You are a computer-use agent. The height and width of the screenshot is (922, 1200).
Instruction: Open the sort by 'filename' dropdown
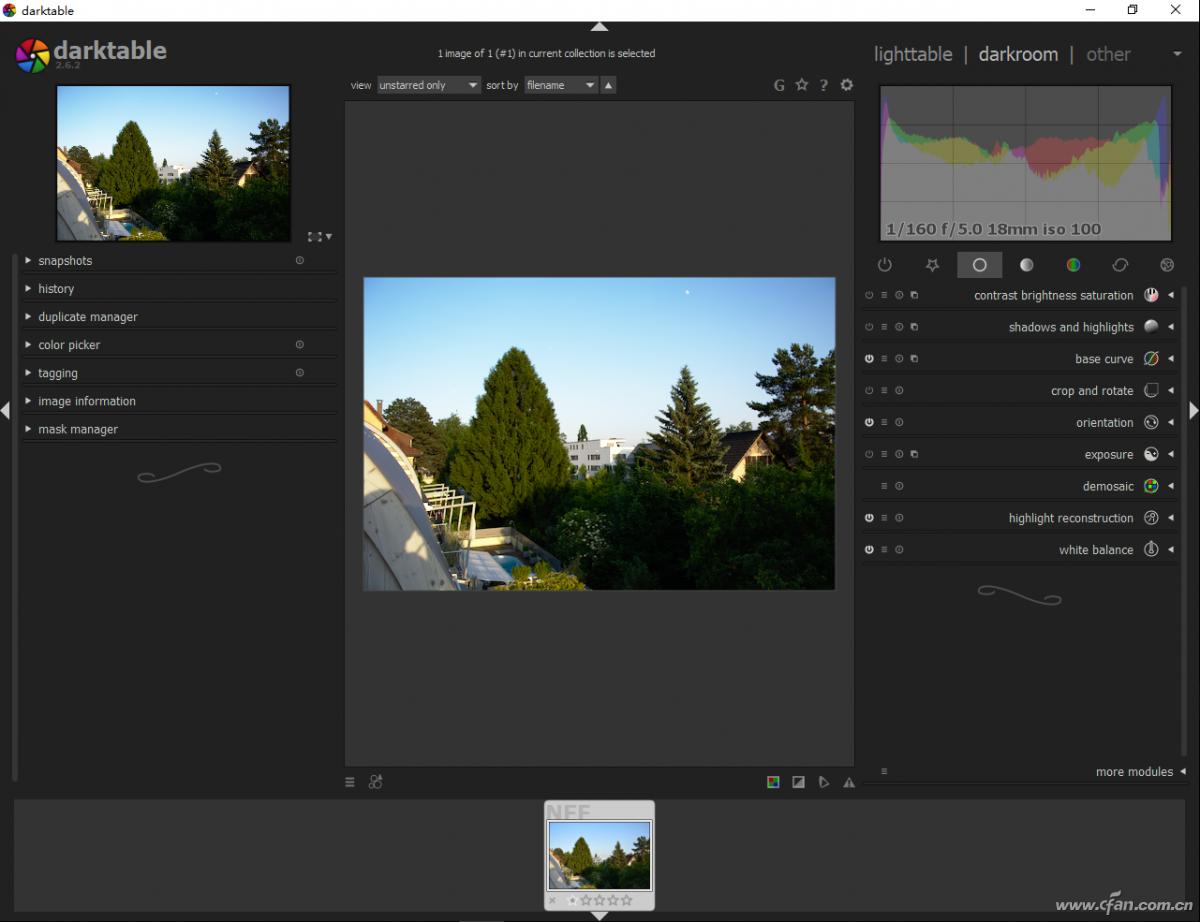click(x=561, y=86)
